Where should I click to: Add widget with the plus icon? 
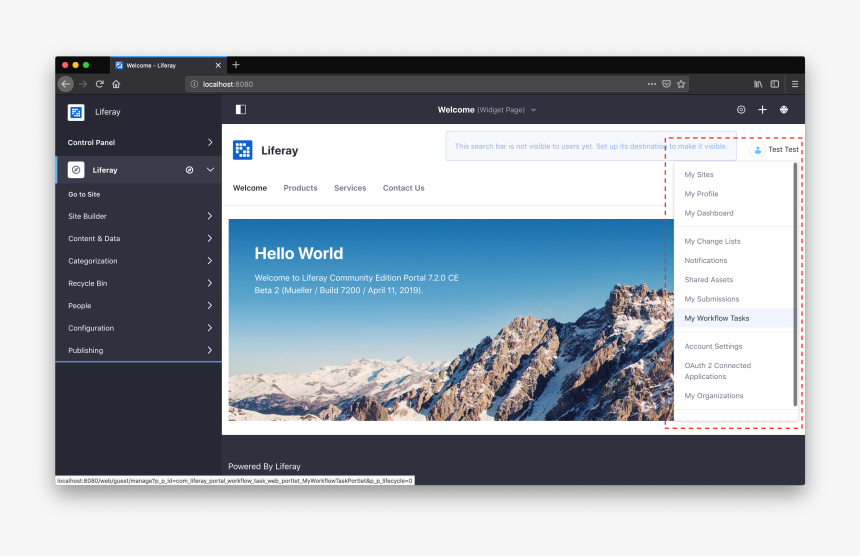(762, 110)
